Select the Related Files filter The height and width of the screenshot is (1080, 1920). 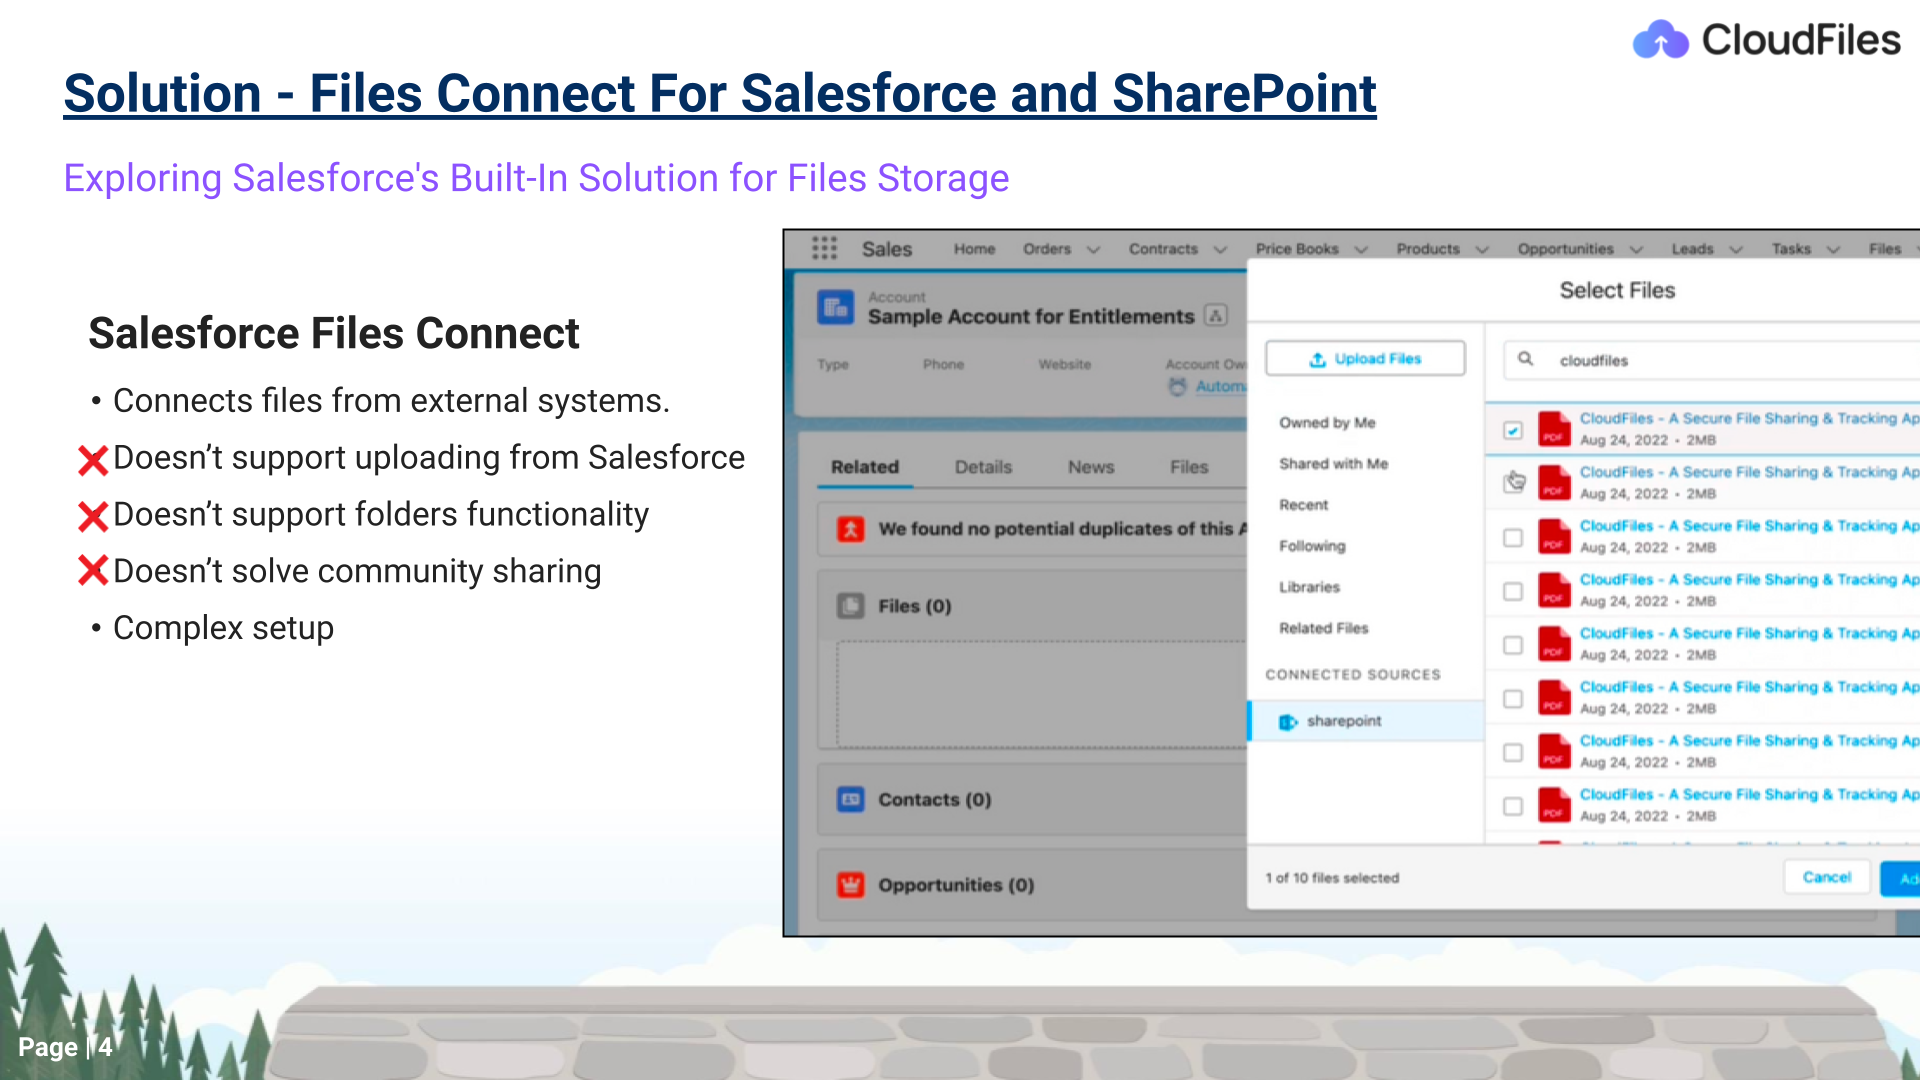(x=1323, y=628)
